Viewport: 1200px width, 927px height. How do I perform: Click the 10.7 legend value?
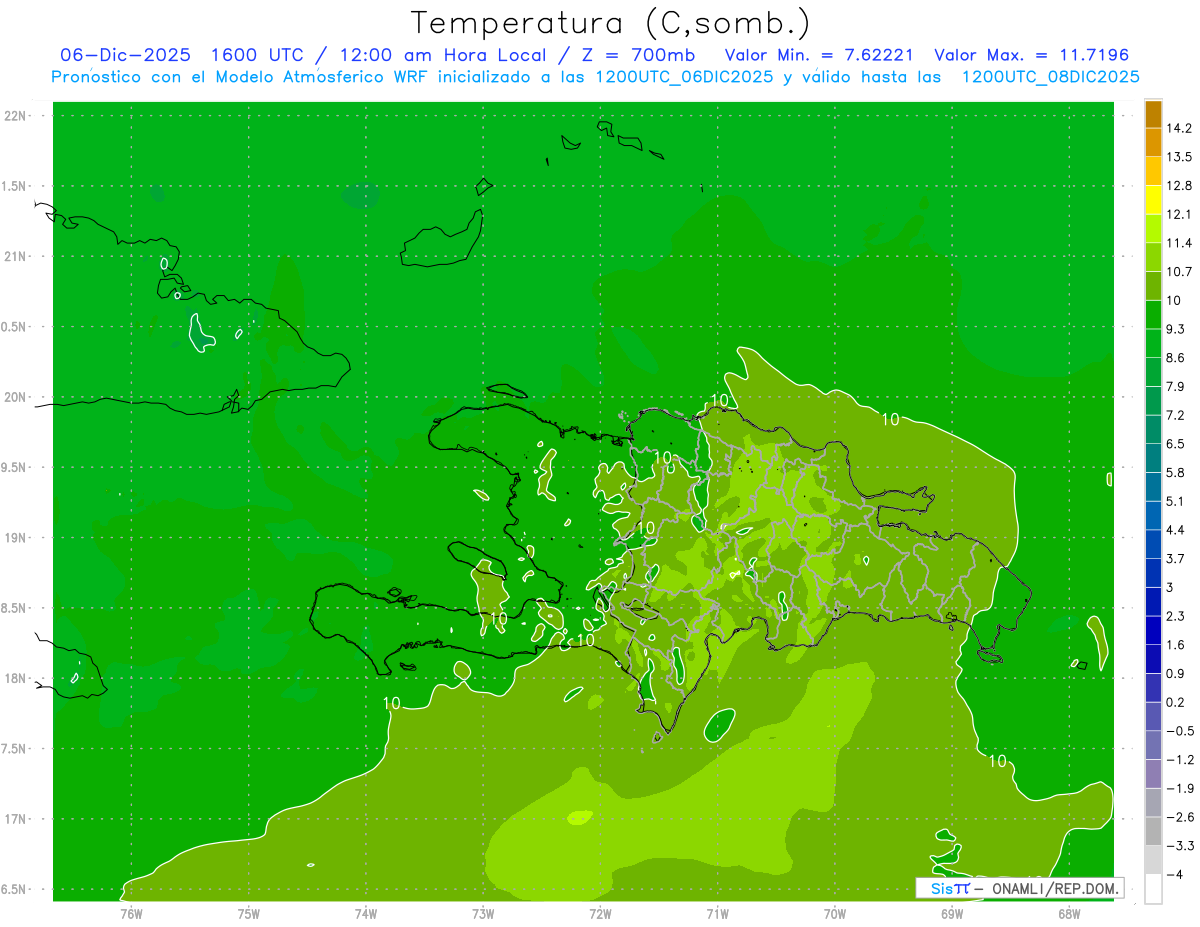pos(1180,272)
